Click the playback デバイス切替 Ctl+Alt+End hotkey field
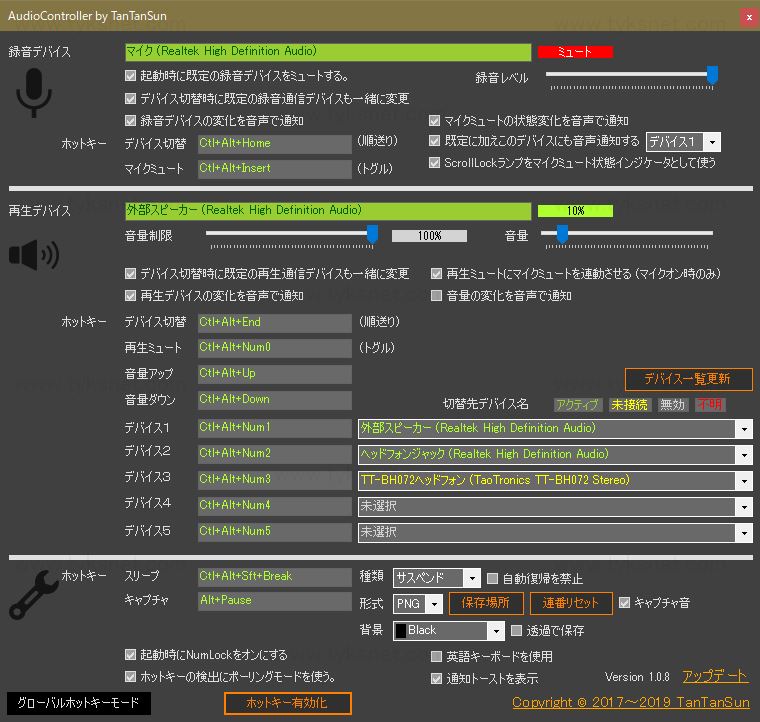The height and width of the screenshot is (722, 760). [x=275, y=323]
